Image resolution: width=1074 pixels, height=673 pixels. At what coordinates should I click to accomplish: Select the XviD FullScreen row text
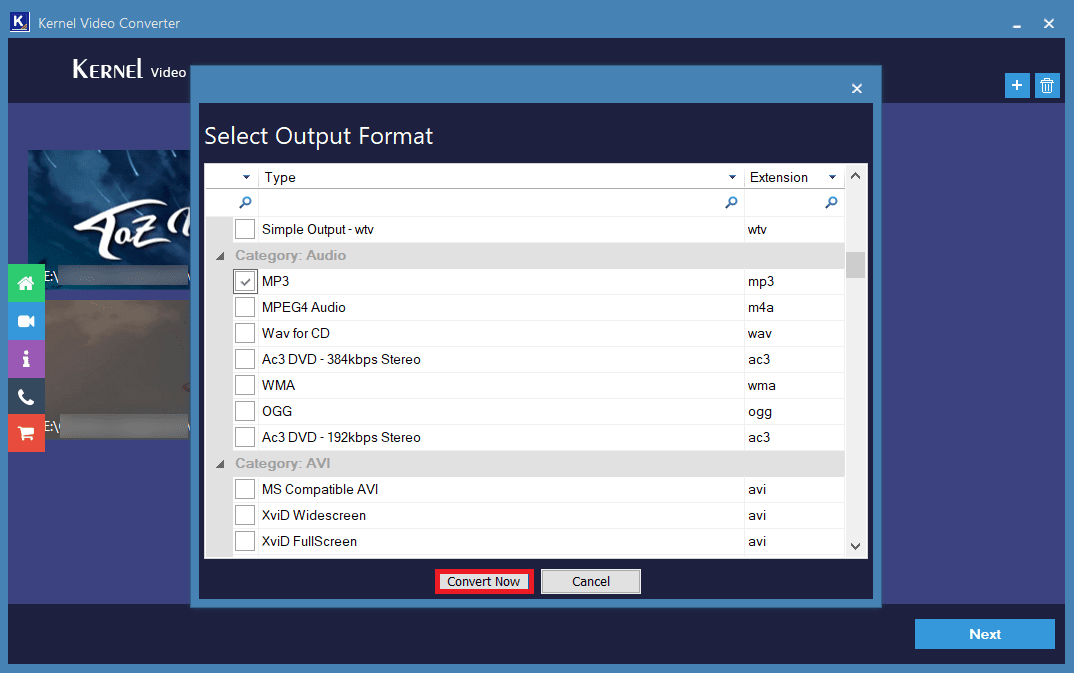point(309,542)
